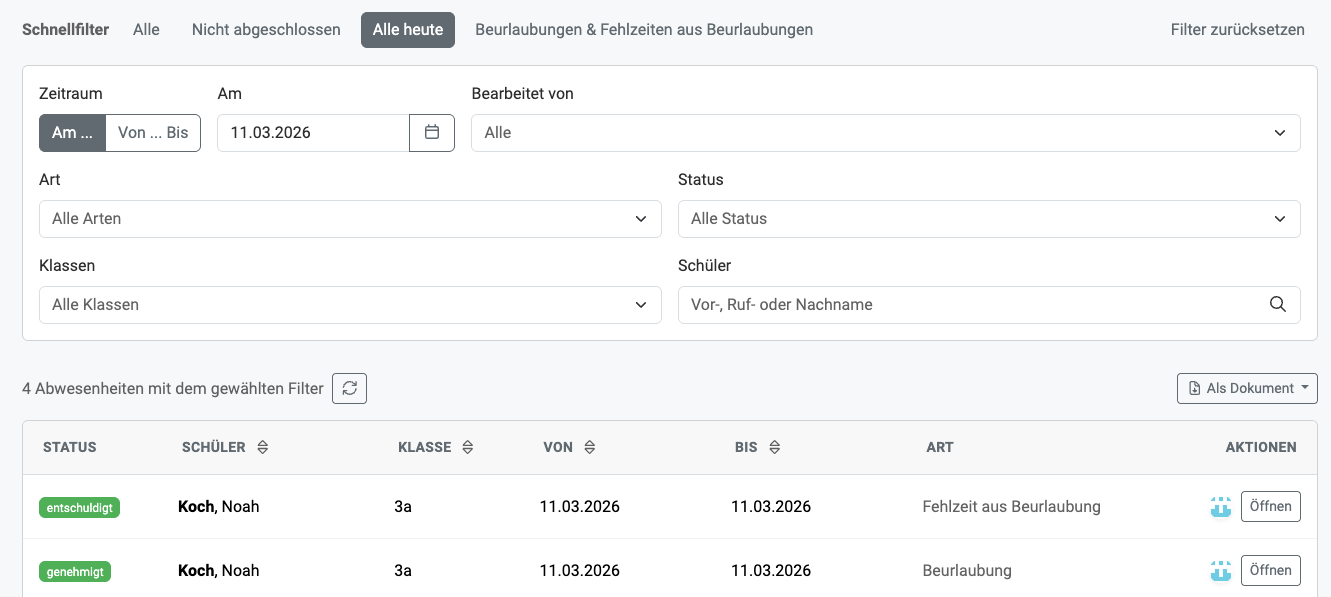The height and width of the screenshot is (597, 1331).
Task: Sort the table by Klasse column
Action: coord(467,448)
